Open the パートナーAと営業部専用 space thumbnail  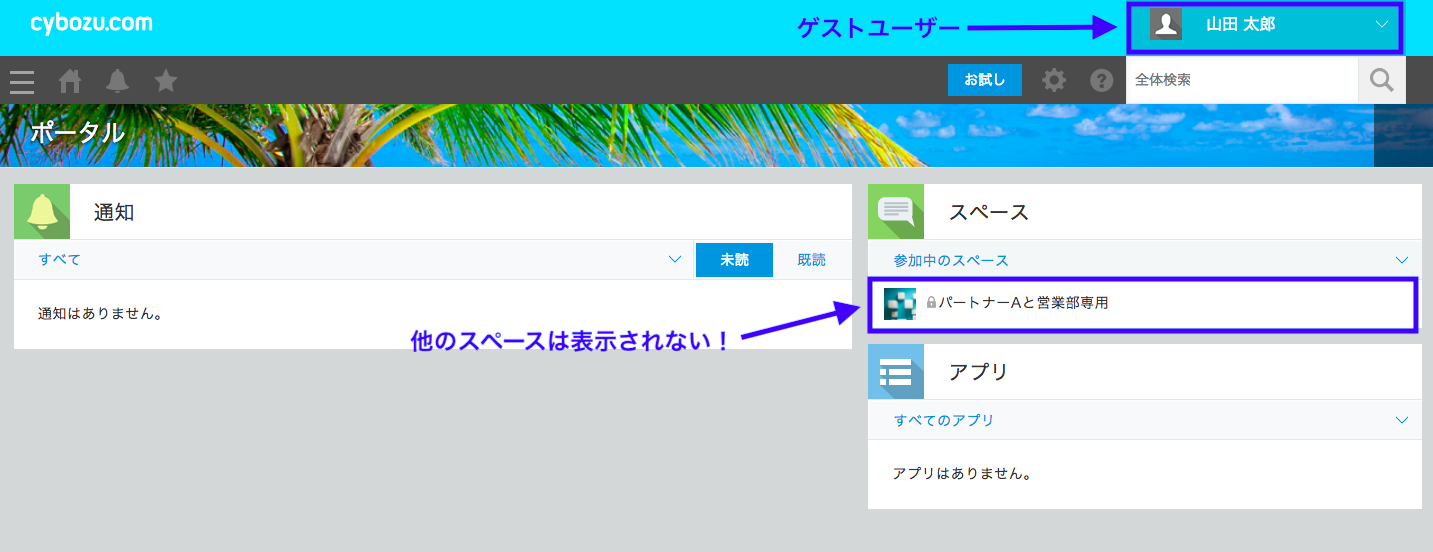click(x=900, y=303)
